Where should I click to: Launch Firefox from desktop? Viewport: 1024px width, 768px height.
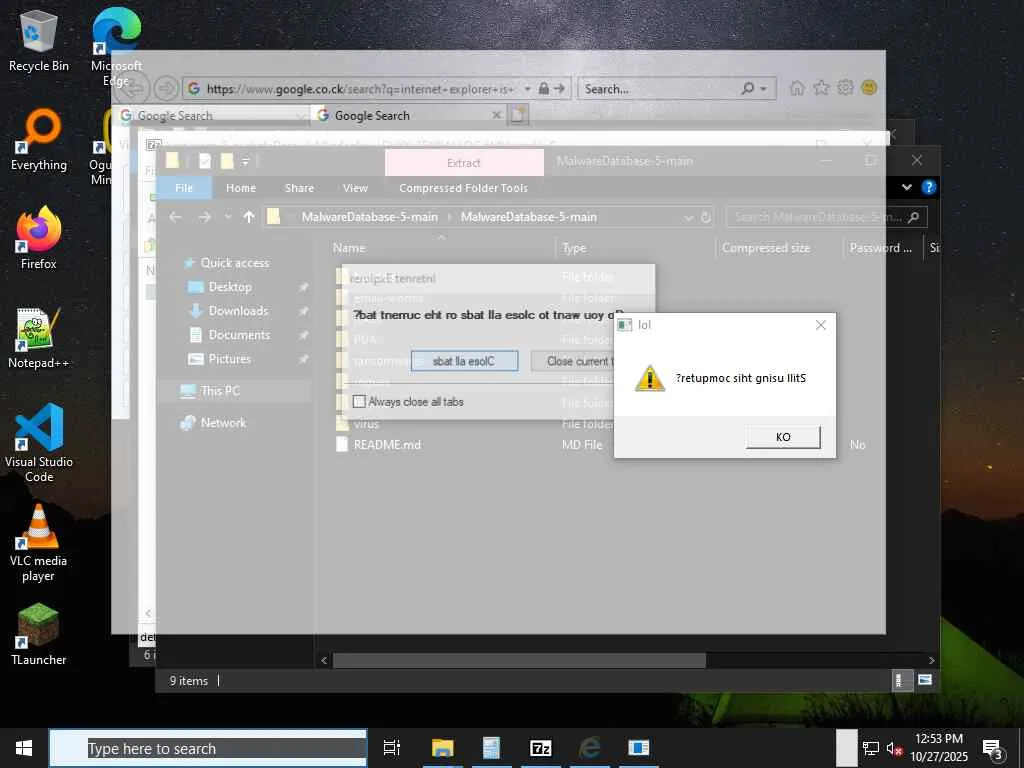pos(39,238)
